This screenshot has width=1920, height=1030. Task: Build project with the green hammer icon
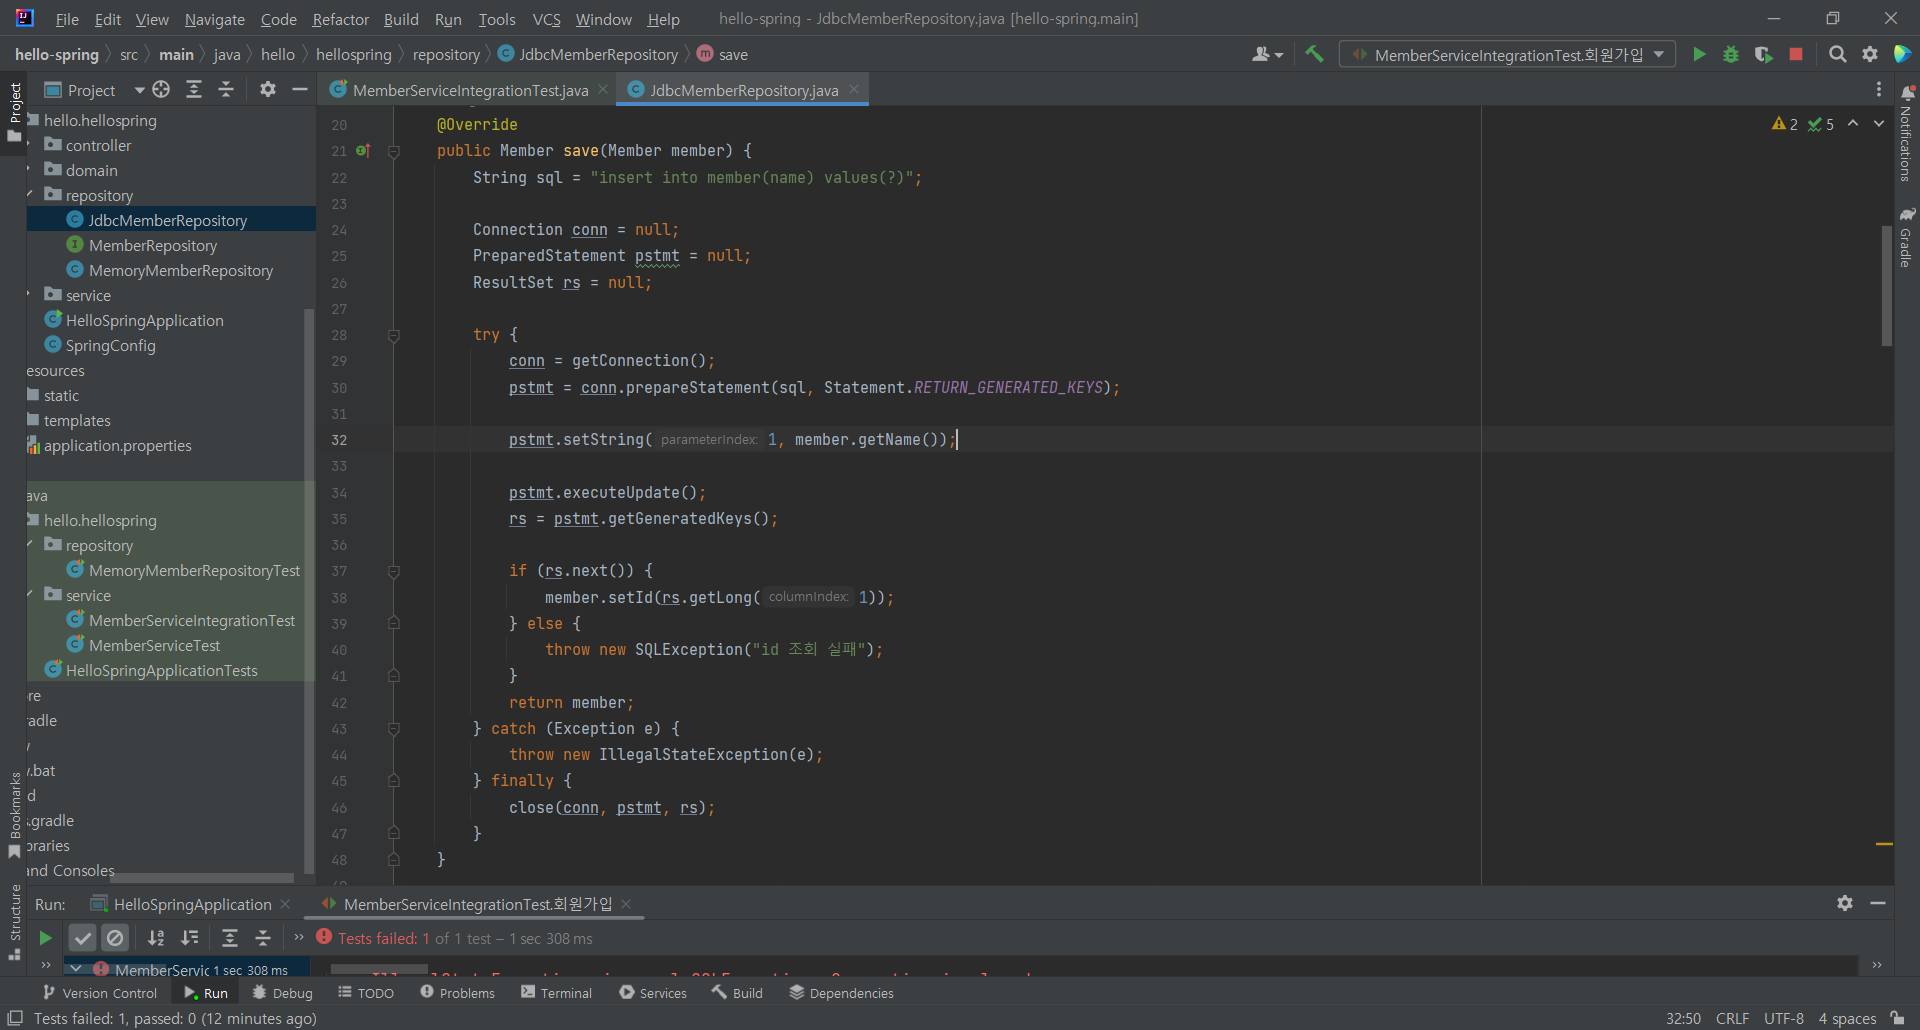tap(1314, 54)
